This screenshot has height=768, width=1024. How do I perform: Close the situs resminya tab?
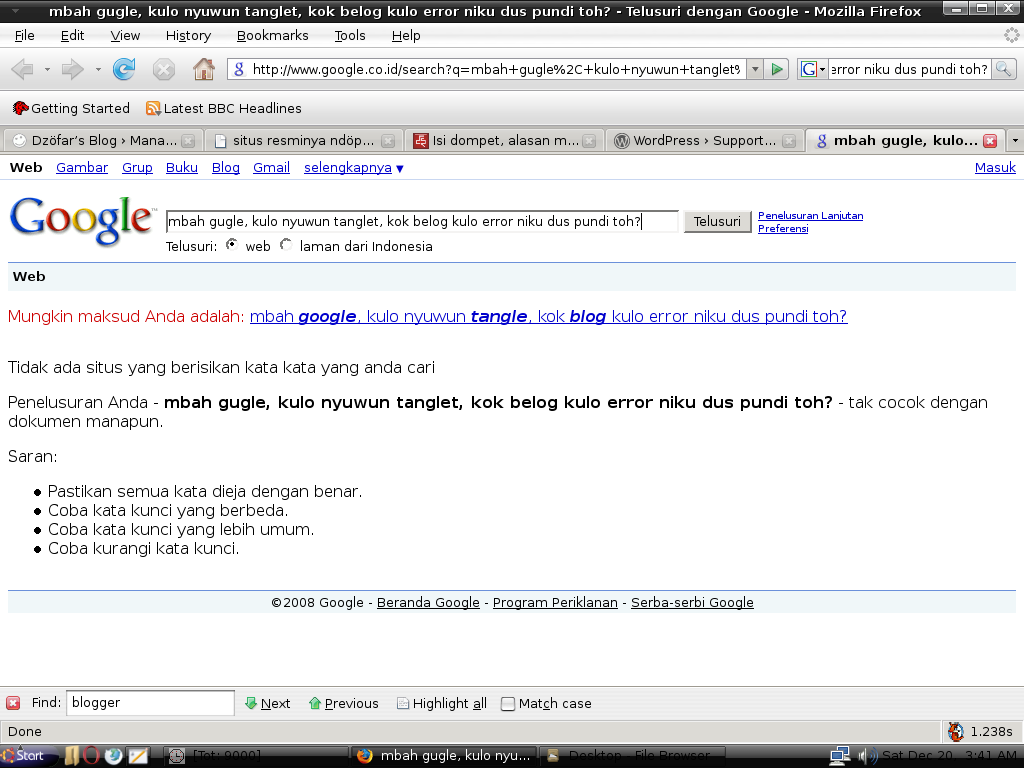click(388, 141)
